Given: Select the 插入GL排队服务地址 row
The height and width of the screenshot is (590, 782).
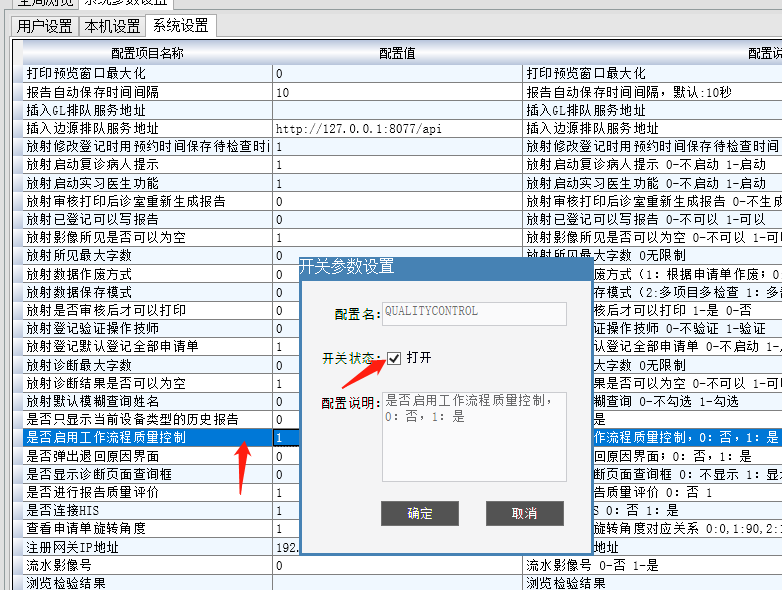Looking at the screenshot, I should coord(147,110).
